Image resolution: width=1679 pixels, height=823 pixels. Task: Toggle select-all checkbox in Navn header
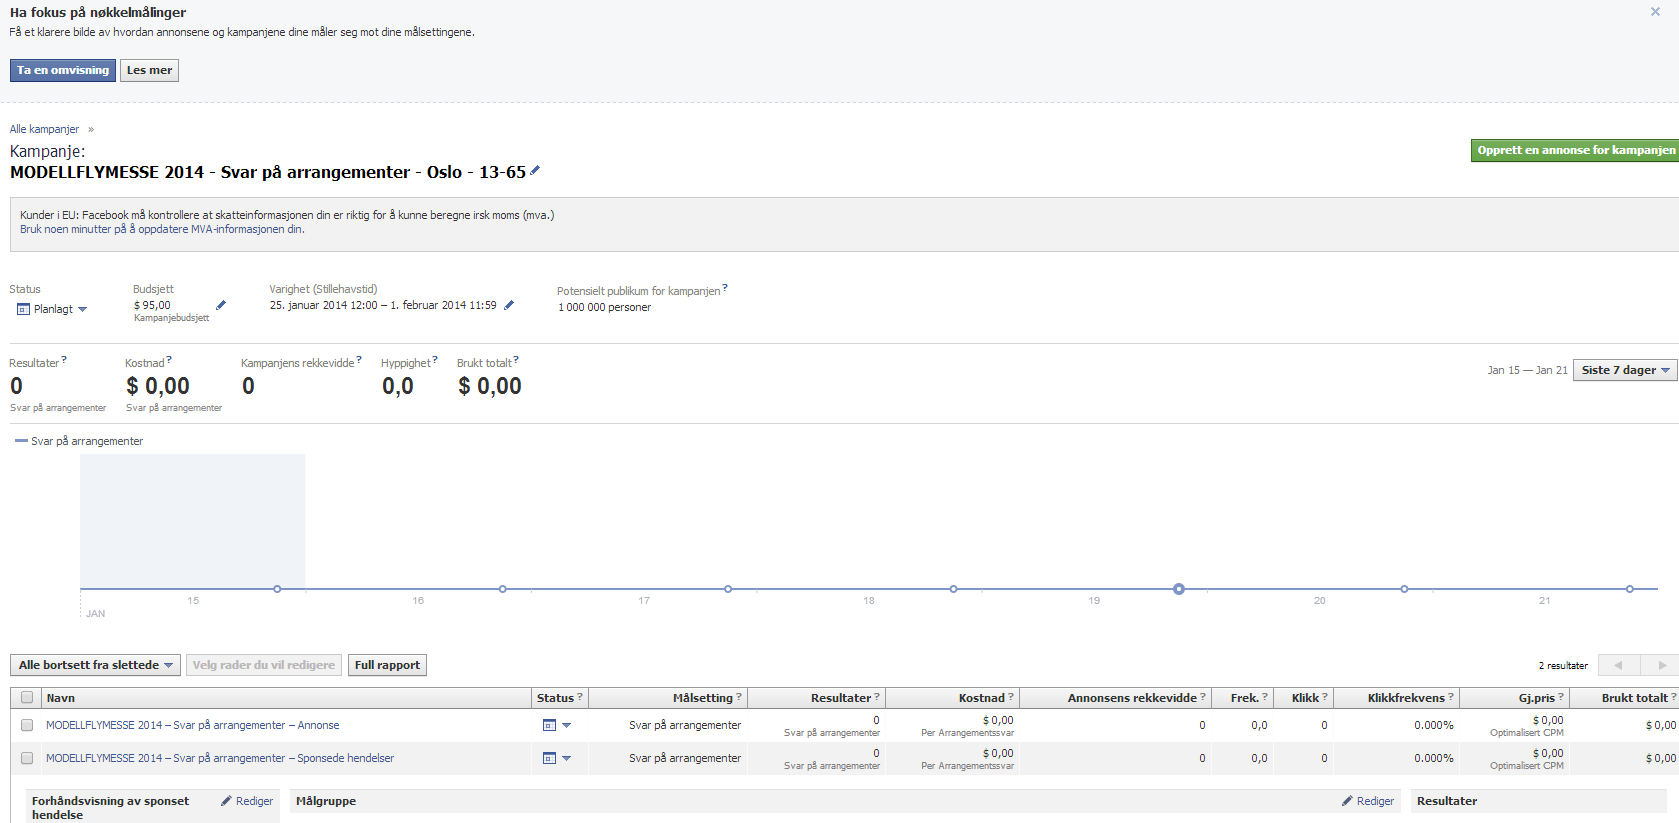point(27,698)
